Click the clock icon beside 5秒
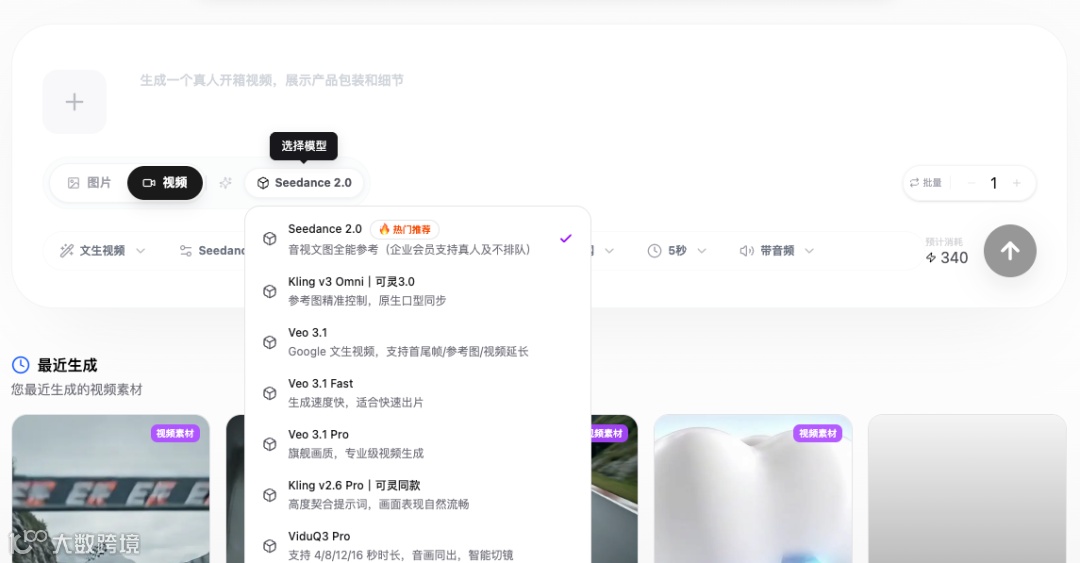Image resolution: width=1080 pixels, height=563 pixels. 654,251
